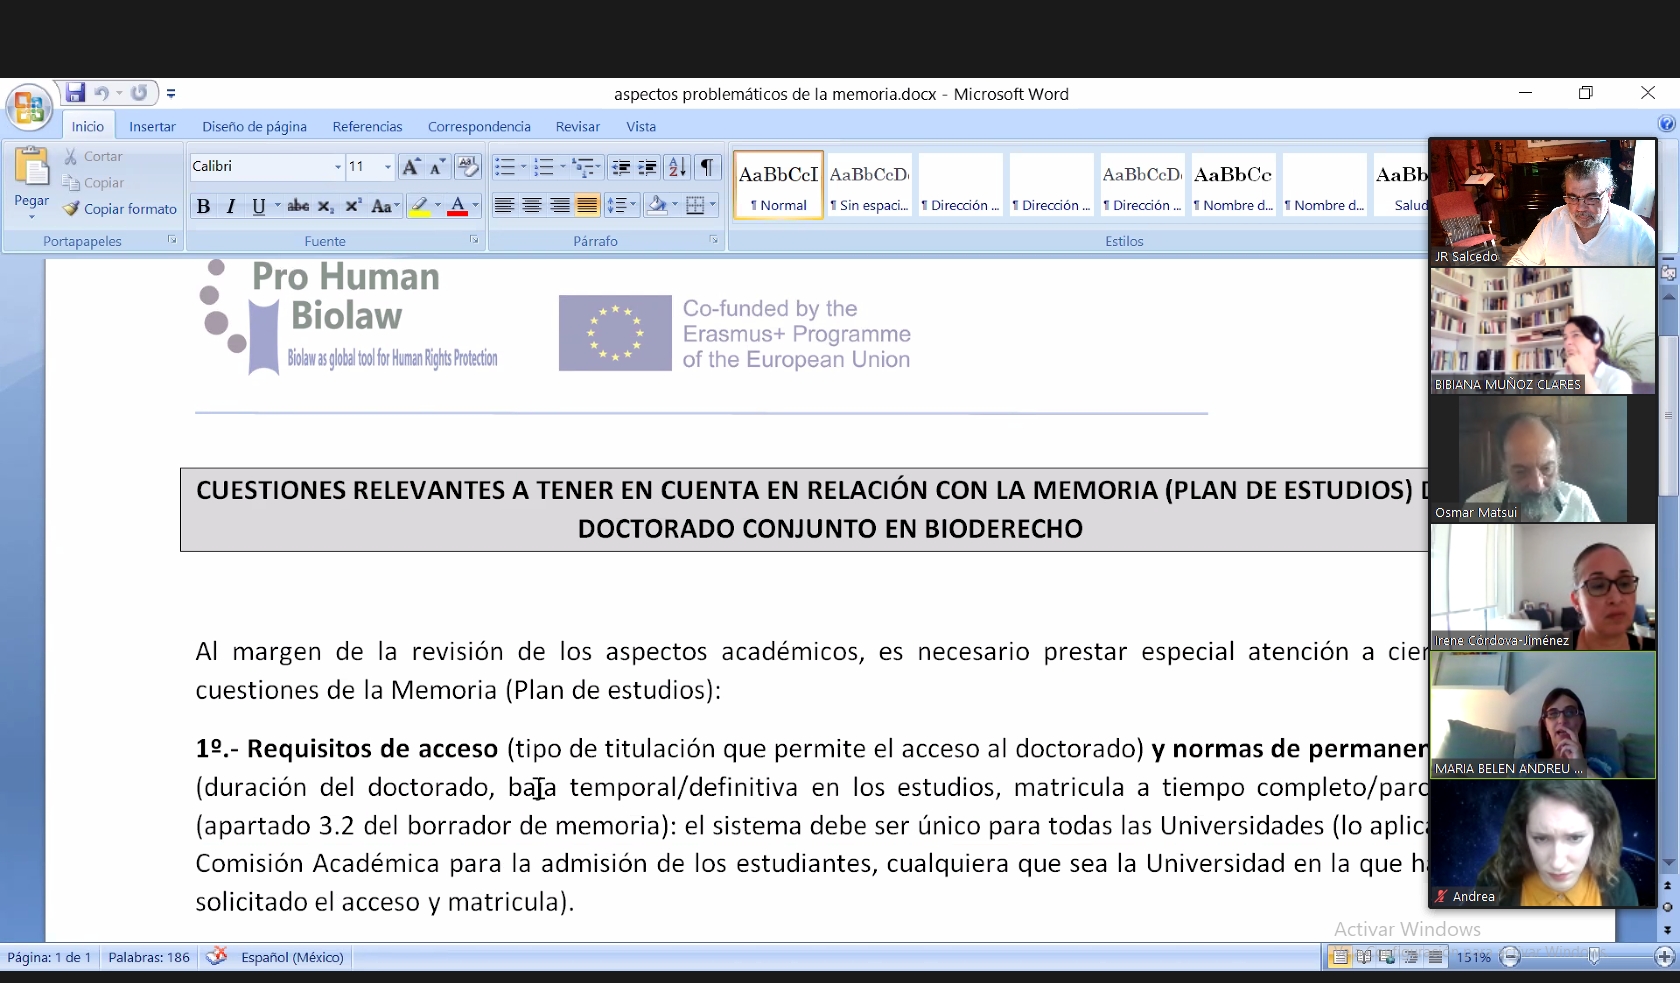Image resolution: width=1680 pixels, height=983 pixels.
Task: Open Word help question mark
Action: 1666,124
